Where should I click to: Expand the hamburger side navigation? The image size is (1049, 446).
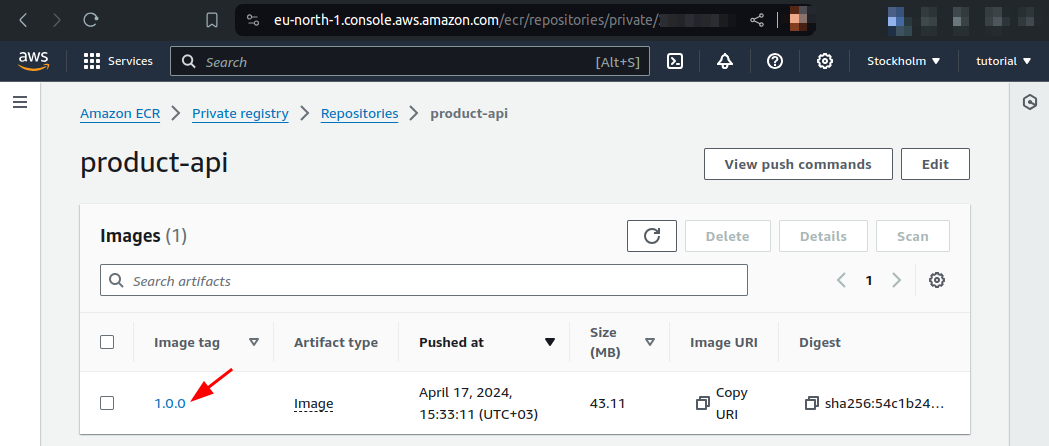(x=20, y=102)
